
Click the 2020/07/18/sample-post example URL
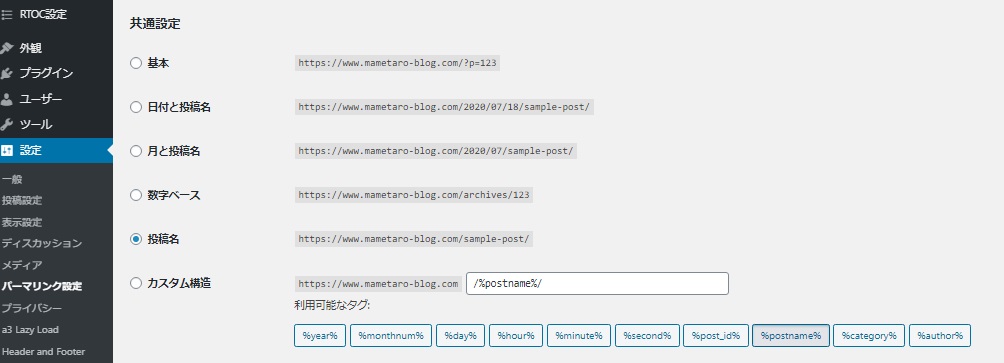pos(444,107)
